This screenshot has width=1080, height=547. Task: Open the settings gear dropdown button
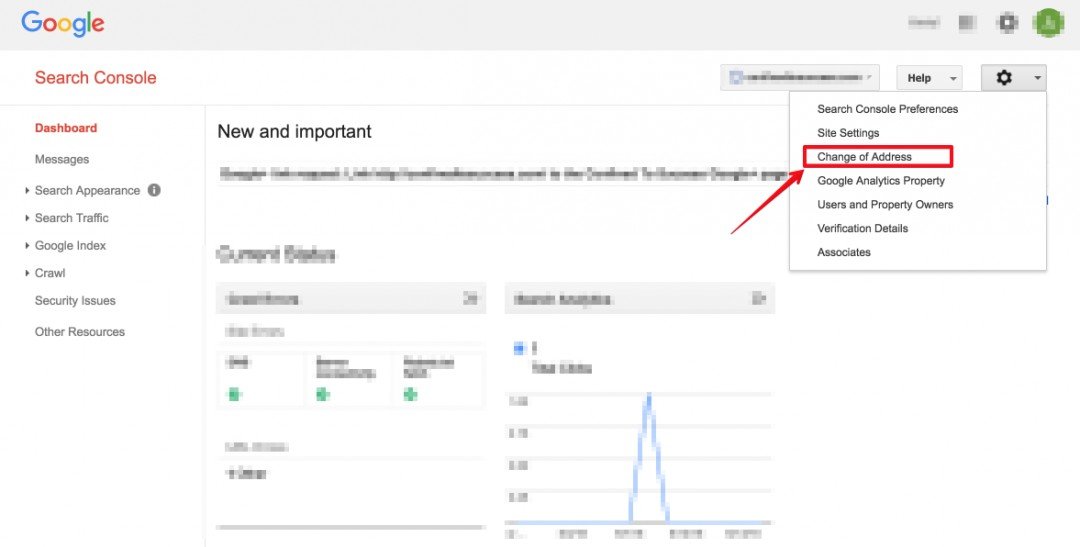[x=1013, y=78]
